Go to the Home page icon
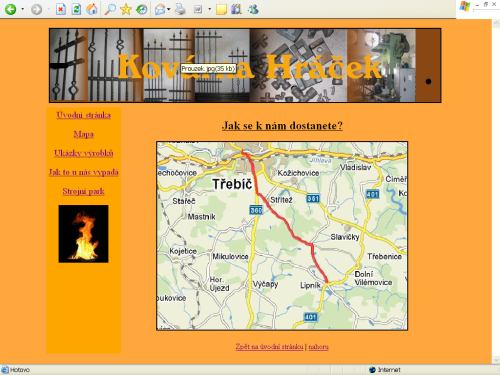 click(x=92, y=9)
